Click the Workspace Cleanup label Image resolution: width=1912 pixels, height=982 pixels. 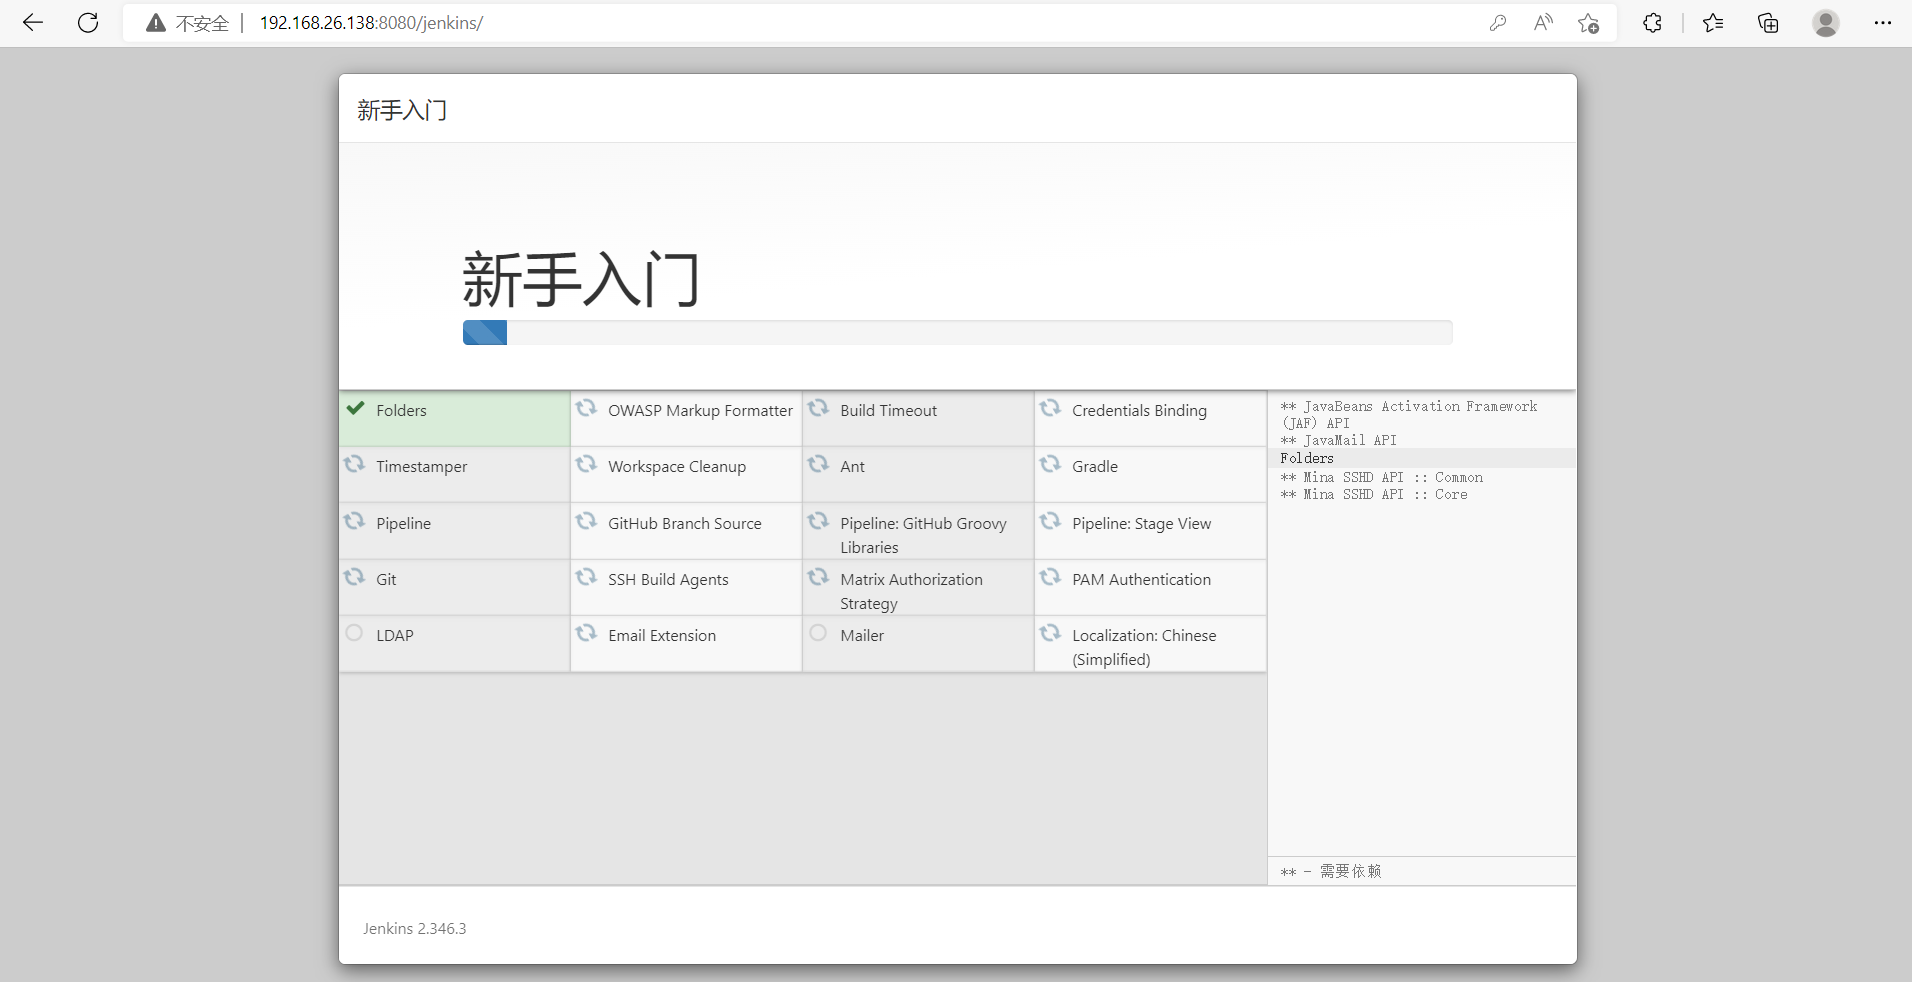point(677,467)
